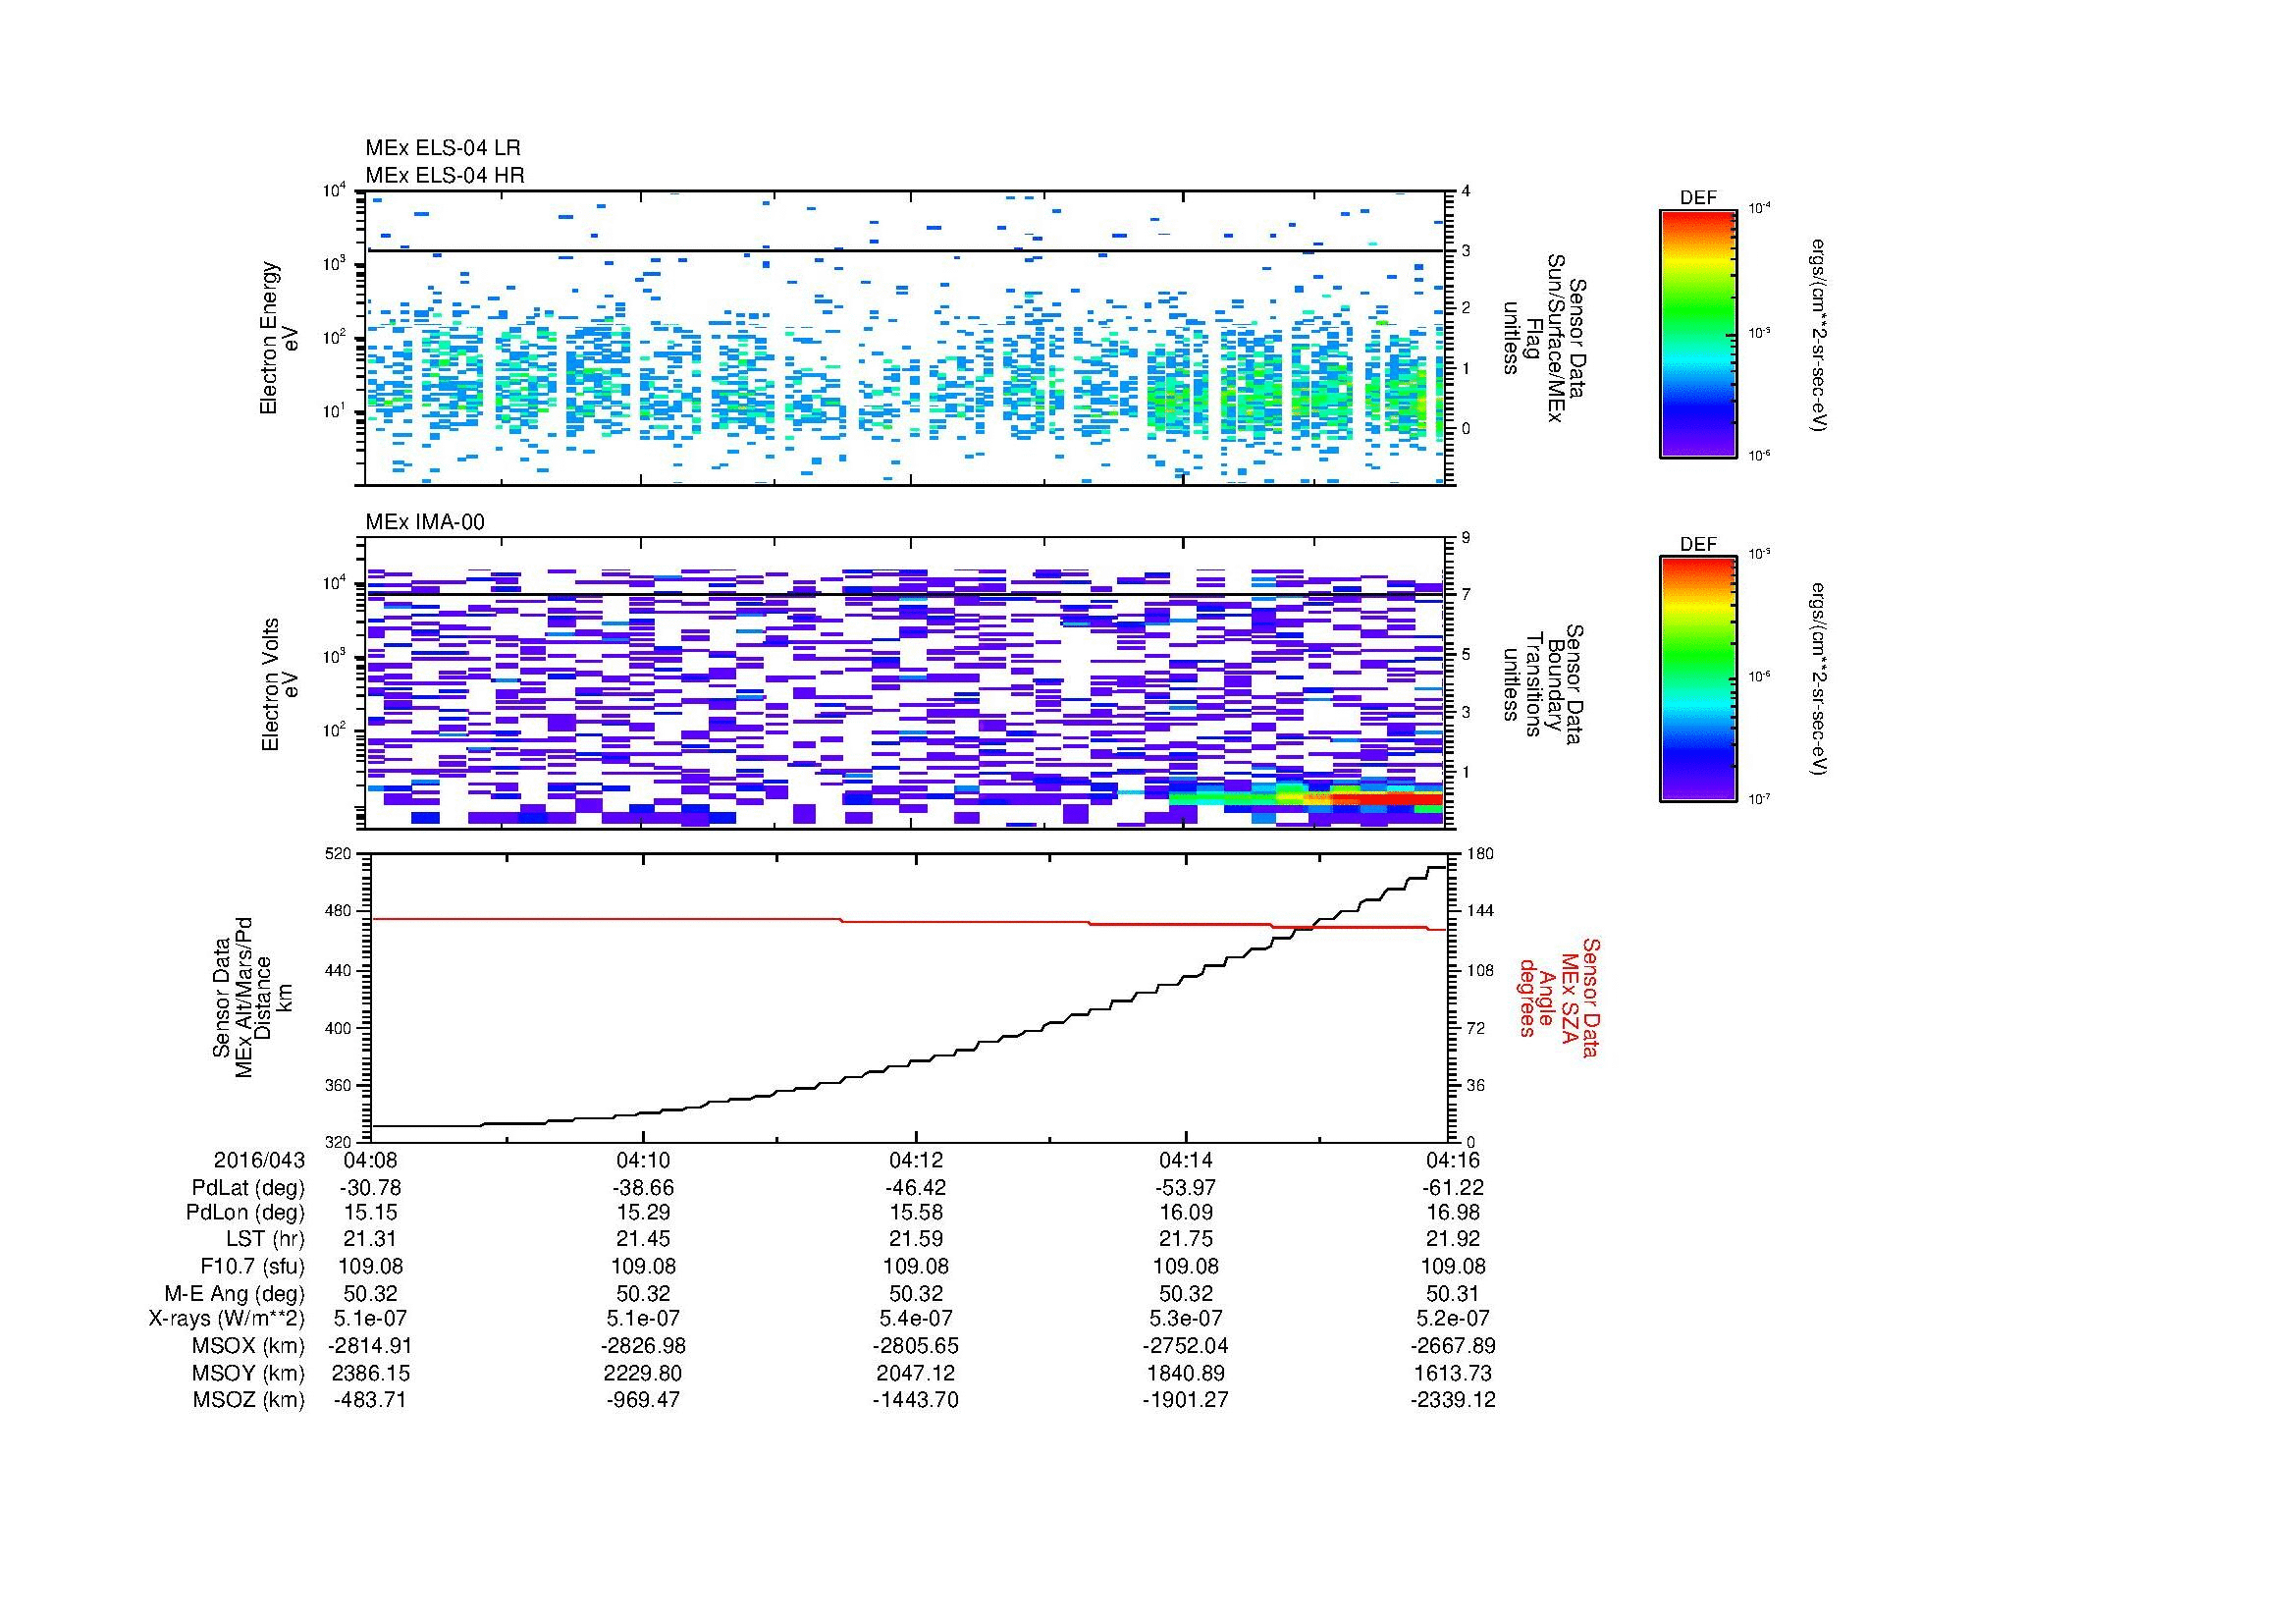The height and width of the screenshot is (1623, 2296).
Task: Click the PdLat value -46.42
Action: [915, 1187]
